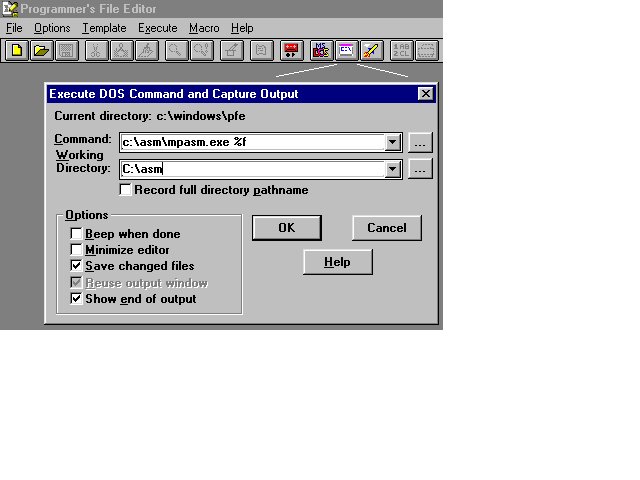640x480 pixels.
Task: Expand the Working Directory dropdown list
Action: [393, 170]
